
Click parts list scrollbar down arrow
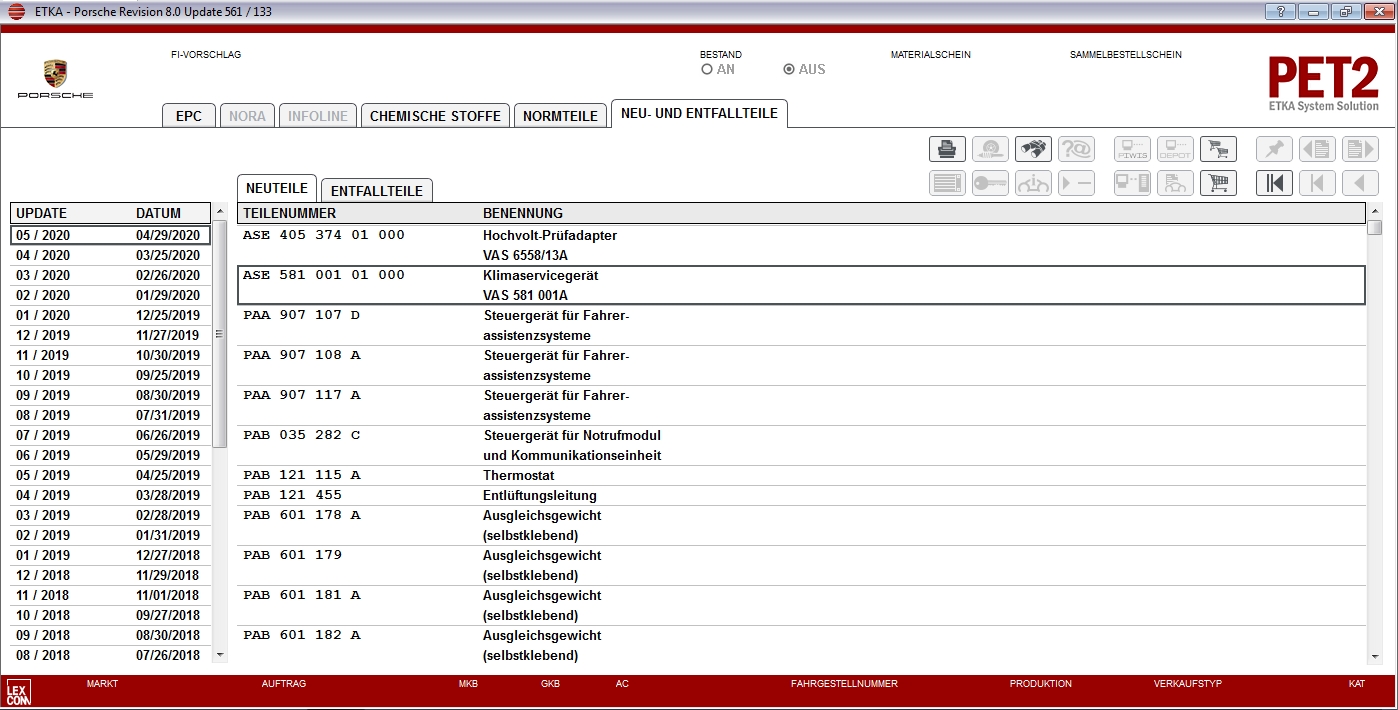1375,656
